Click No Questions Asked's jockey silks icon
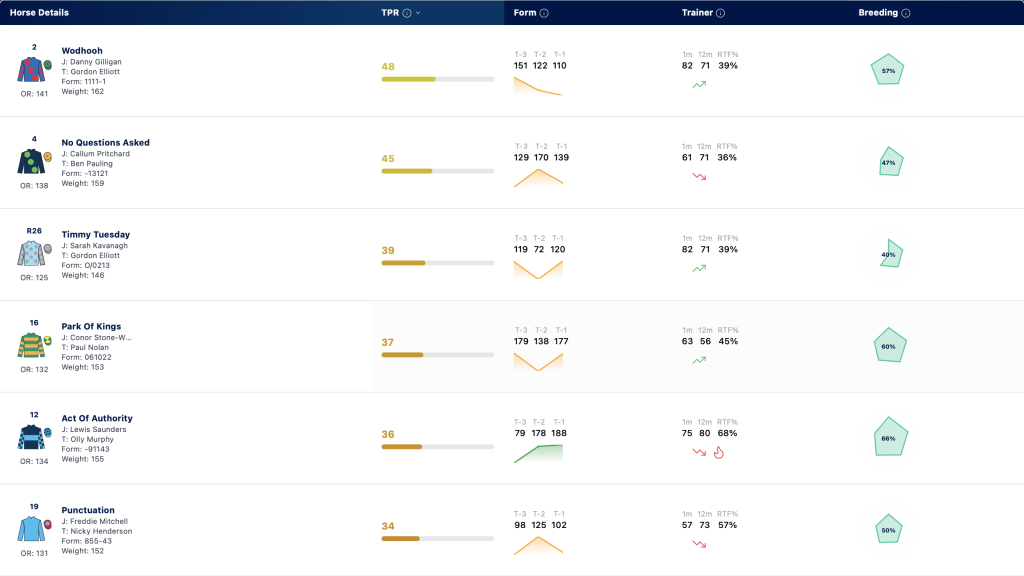The height and width of the screenshot is (576, 1024). click(x=31, y=161)
